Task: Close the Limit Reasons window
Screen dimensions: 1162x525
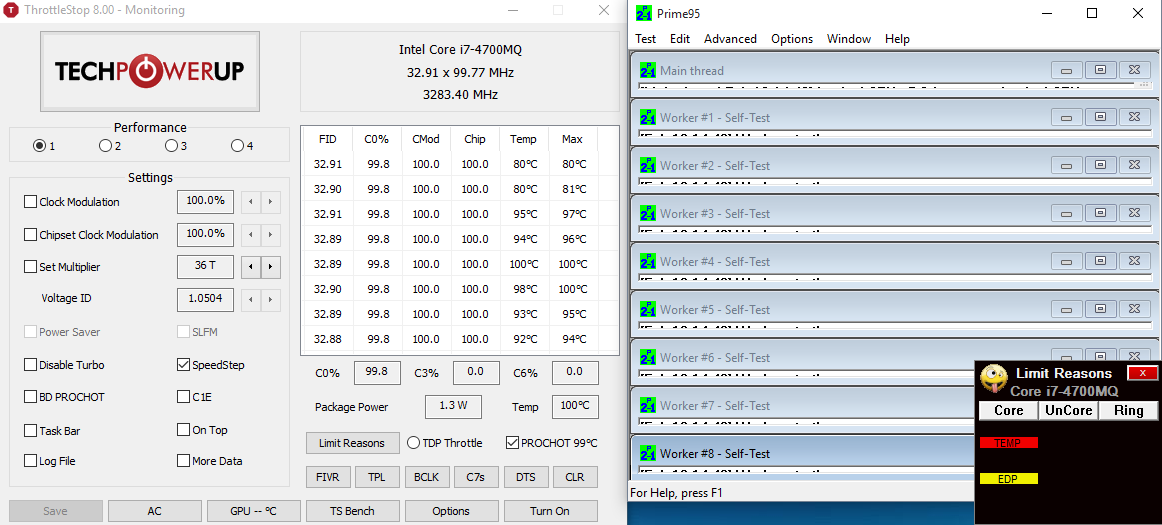Action: [x=1142, y=373]
